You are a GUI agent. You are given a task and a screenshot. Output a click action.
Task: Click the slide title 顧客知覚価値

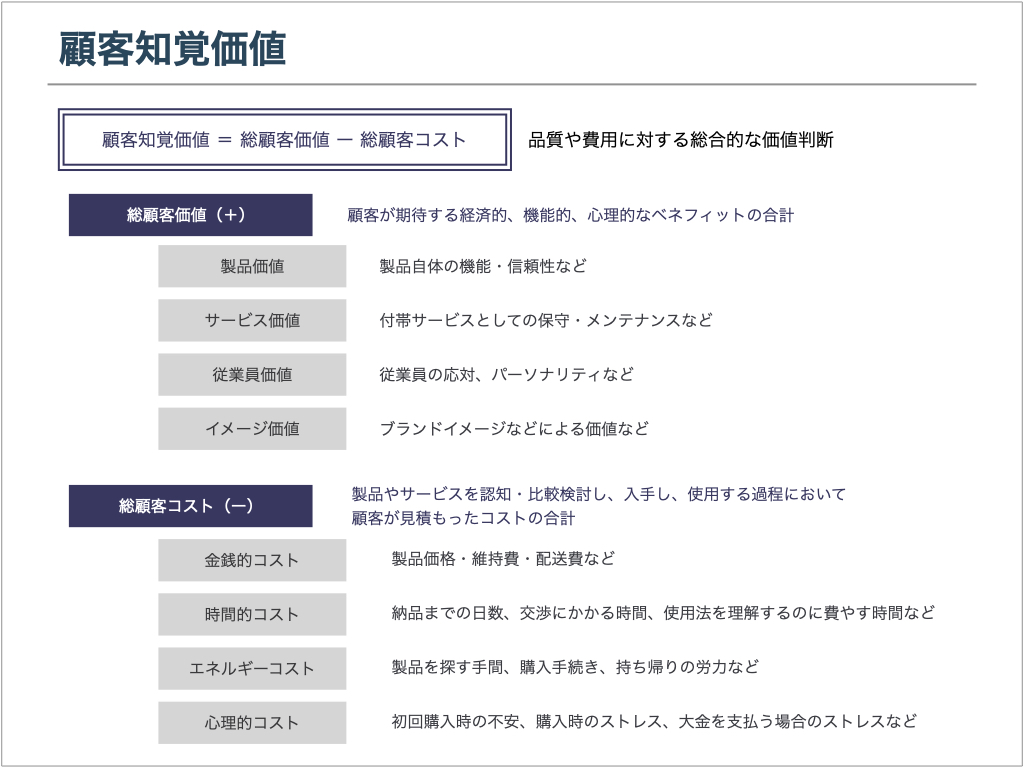(172, 49)
